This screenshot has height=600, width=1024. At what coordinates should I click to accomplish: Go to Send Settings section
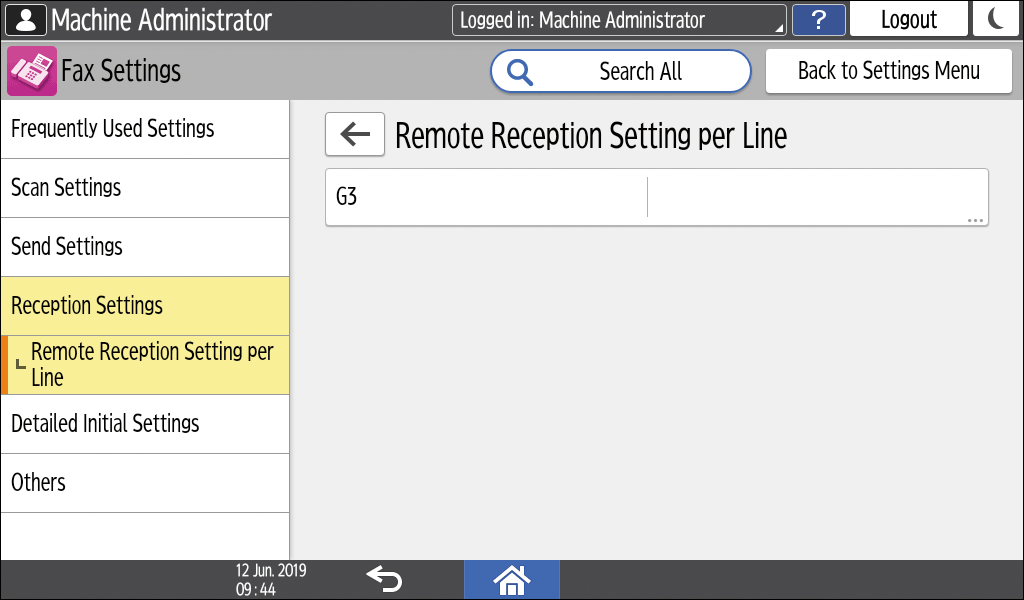(145, 247)
